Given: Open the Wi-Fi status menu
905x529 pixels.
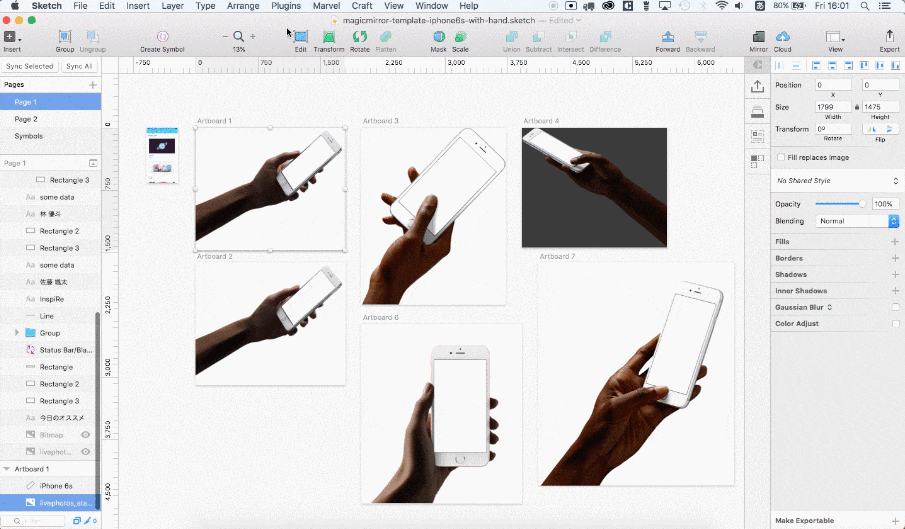Looking at the screenshot, I should click(x=721, y=6).
